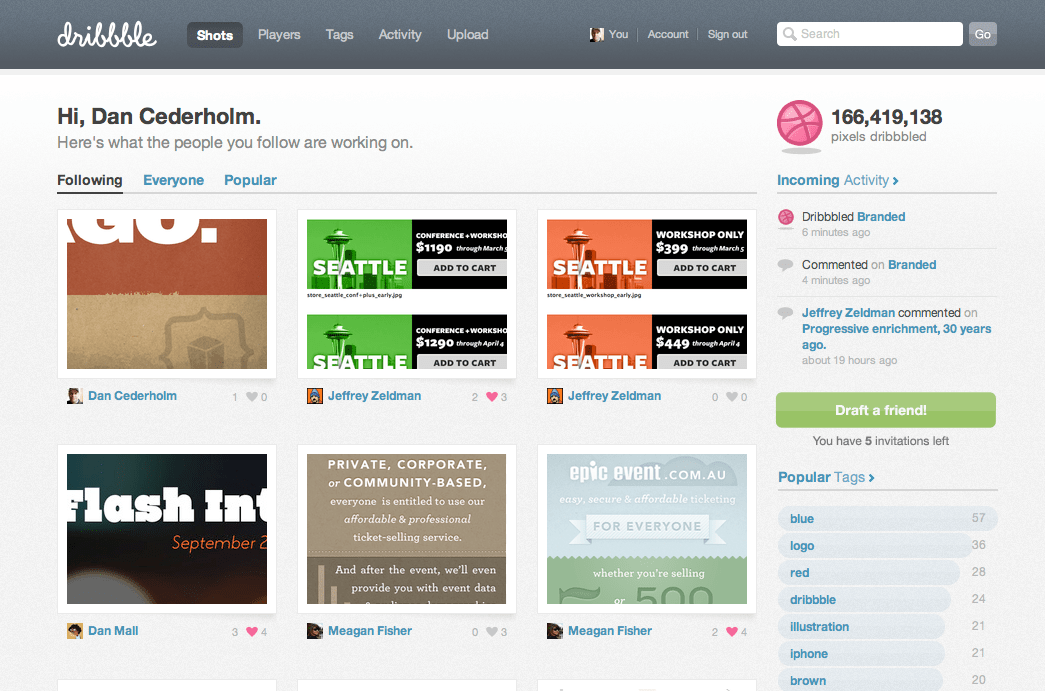The image size is (1045, 691).
Task: Switch to the Popular tab
Action: tap(251, 181)
